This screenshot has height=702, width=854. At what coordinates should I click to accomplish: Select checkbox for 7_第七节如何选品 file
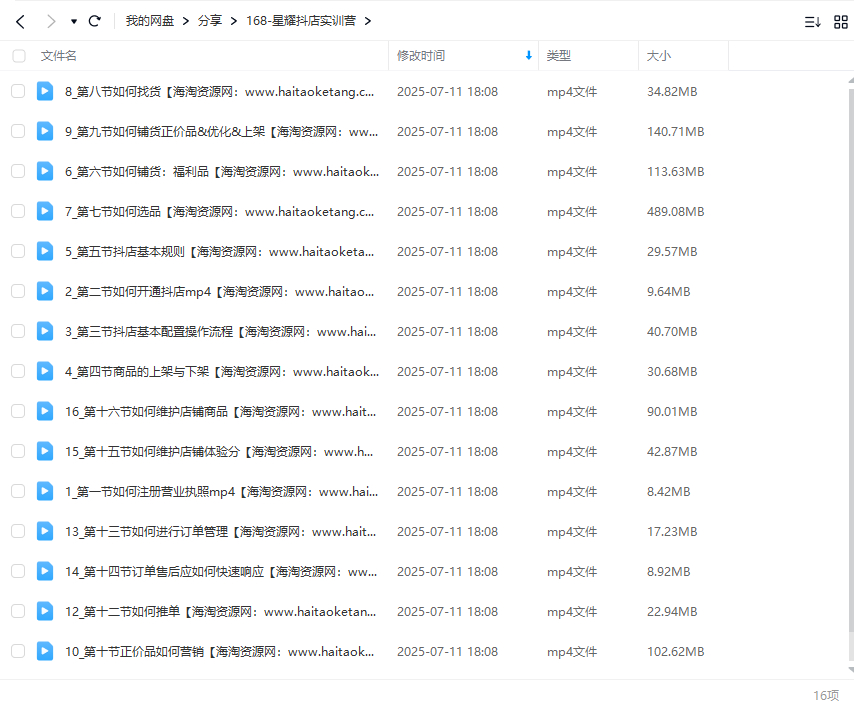18,211
